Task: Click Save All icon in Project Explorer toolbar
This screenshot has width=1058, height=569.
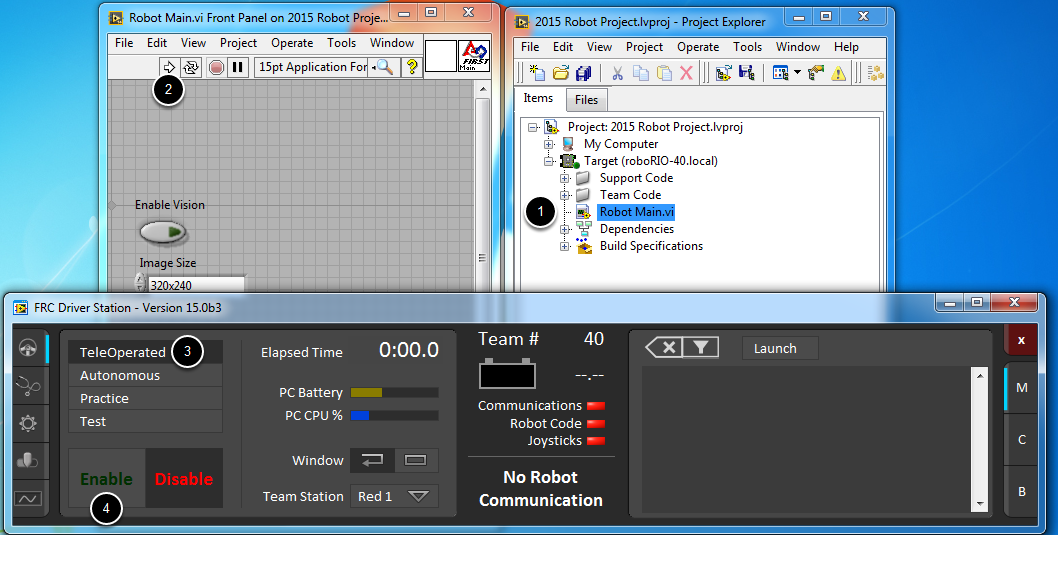Action: pos(584,73)
